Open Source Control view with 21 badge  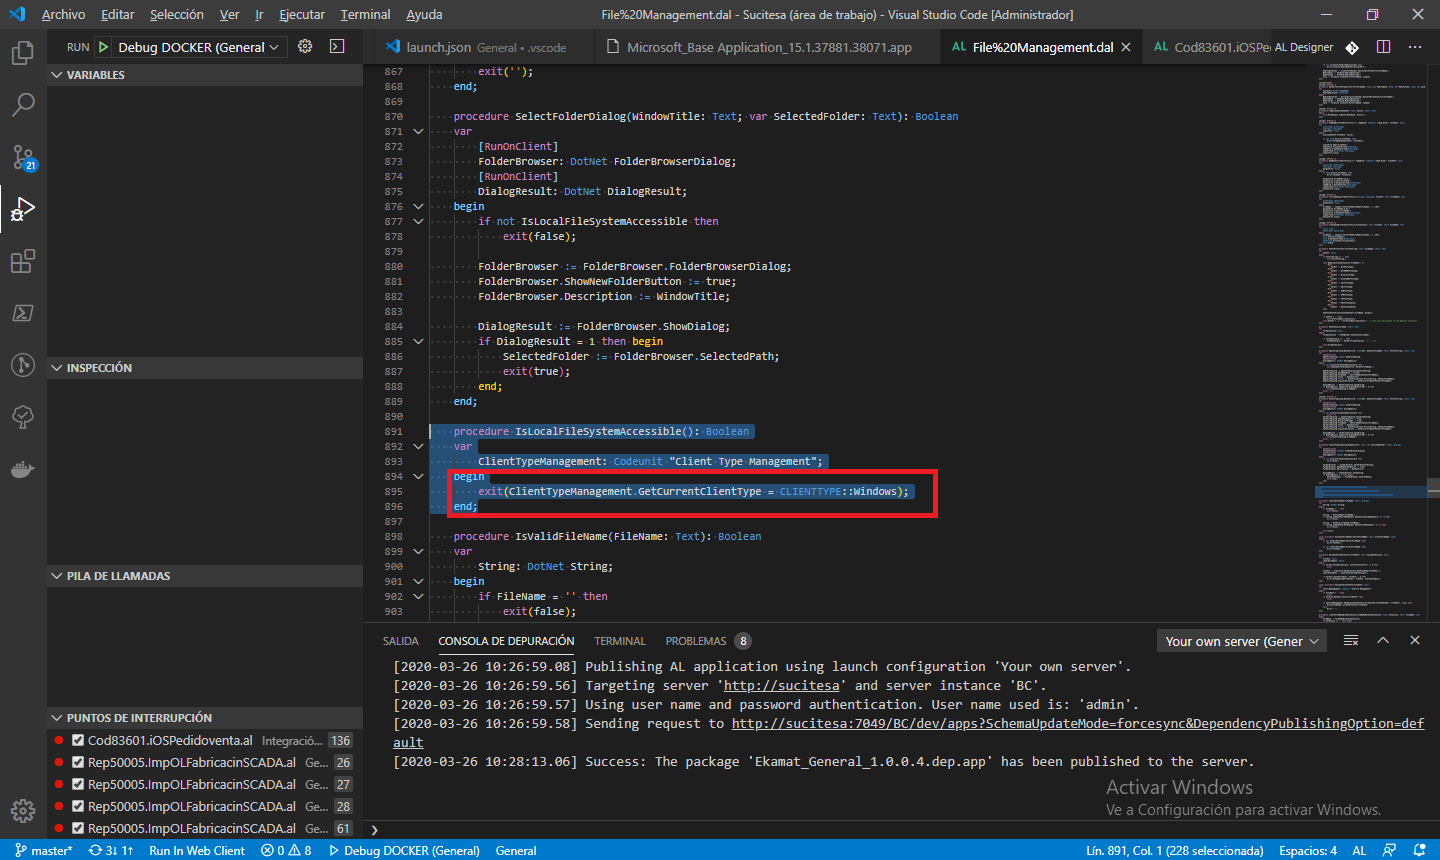pos(23,157)
